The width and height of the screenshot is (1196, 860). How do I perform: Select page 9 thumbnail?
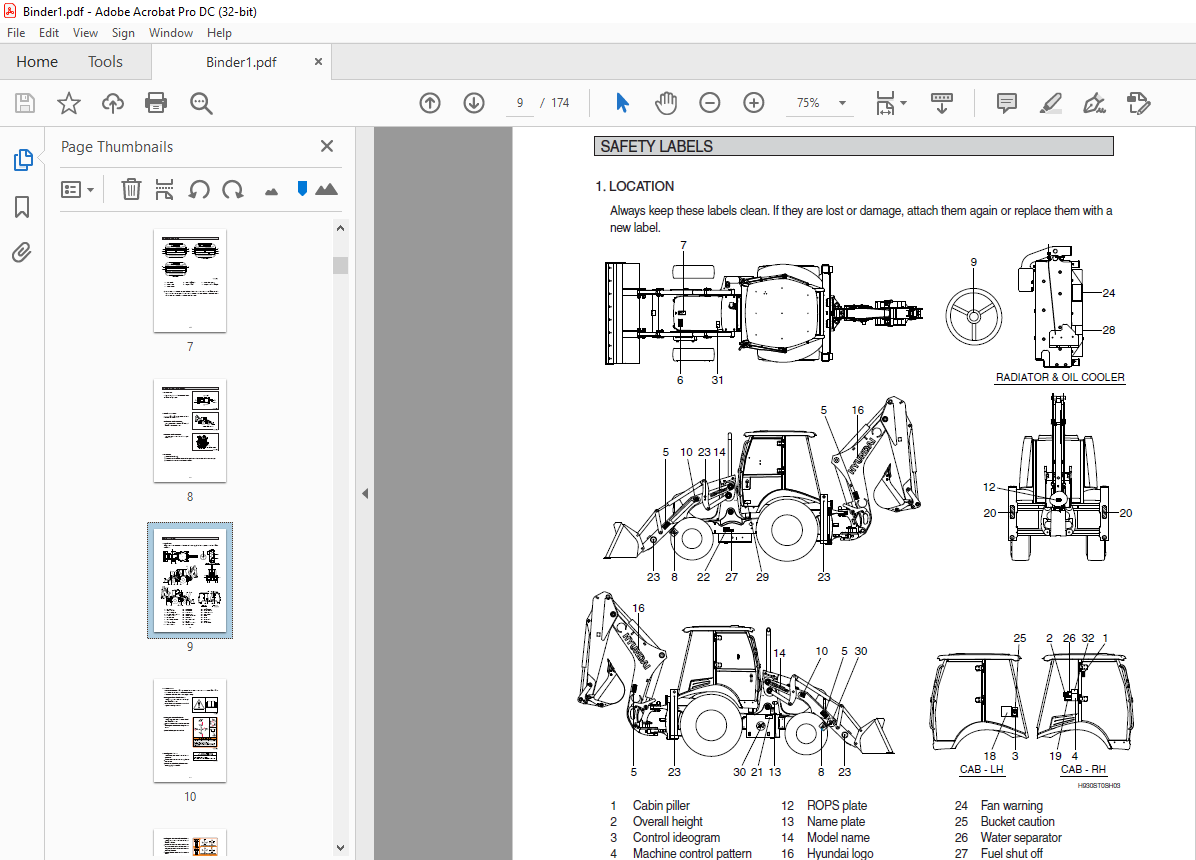pos(190,581)
